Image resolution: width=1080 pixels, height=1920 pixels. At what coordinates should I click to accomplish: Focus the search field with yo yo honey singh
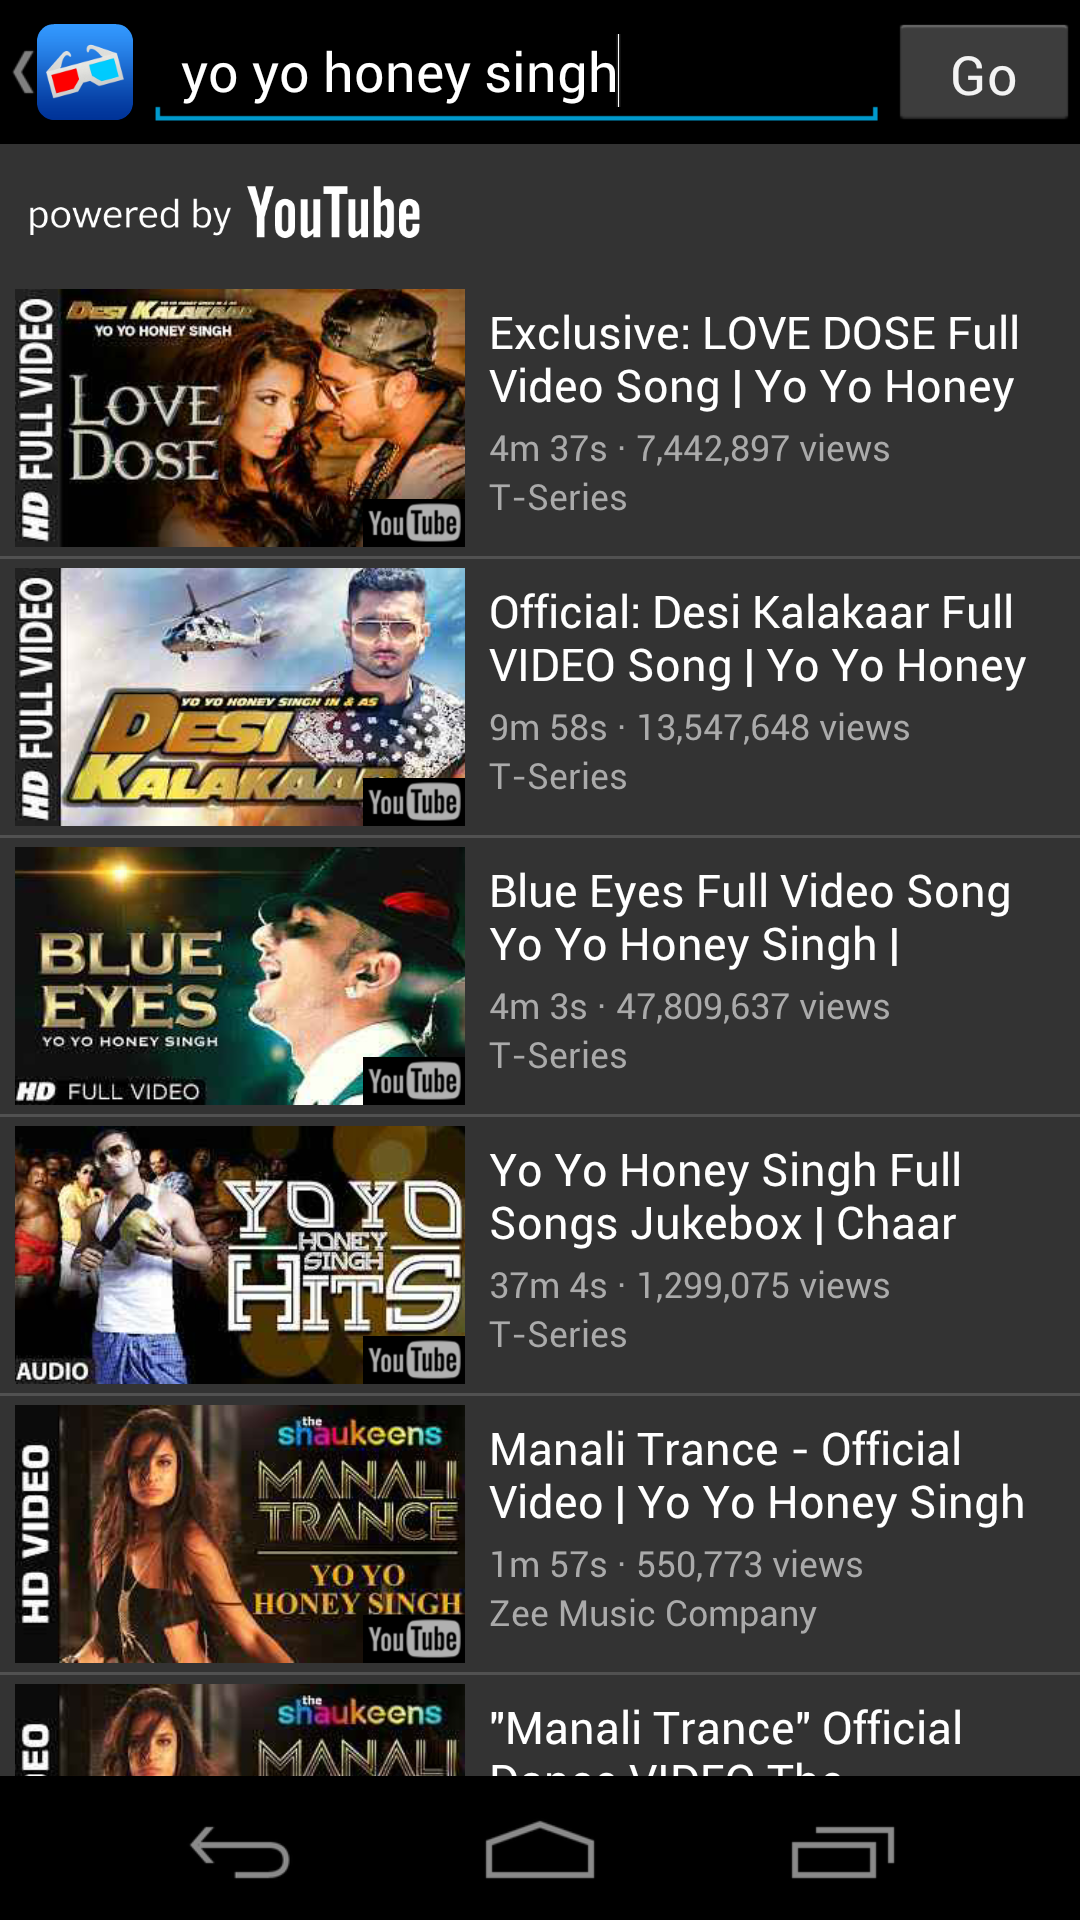[516, 75]
